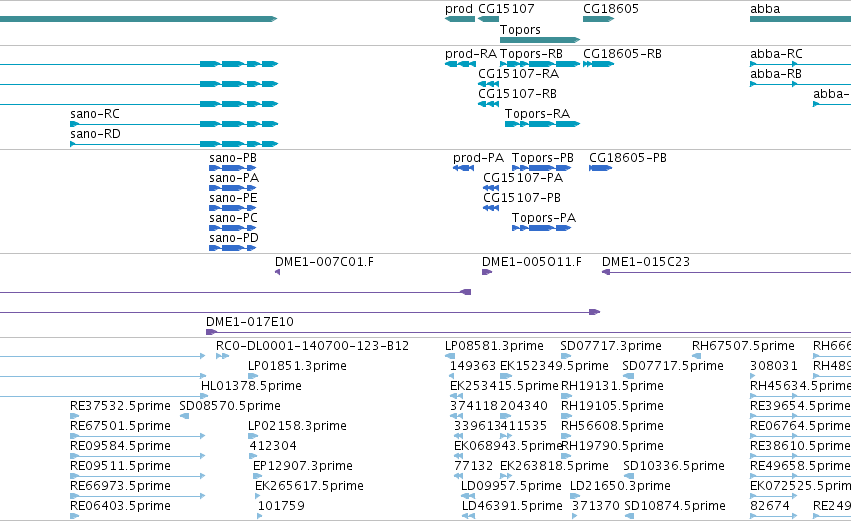This screenshot has height=521, width=851.
Task: Select EST EK068943.5prime
Action: (459, 457)
